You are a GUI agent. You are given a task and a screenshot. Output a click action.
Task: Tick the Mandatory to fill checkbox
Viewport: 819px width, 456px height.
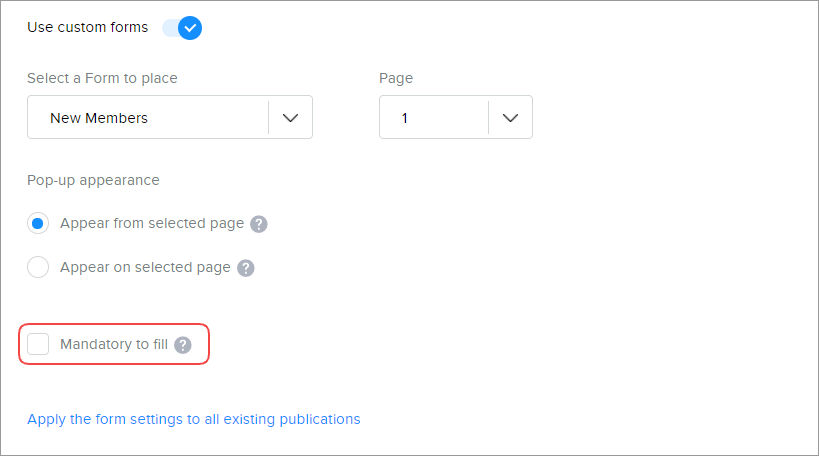coord(38,344)
